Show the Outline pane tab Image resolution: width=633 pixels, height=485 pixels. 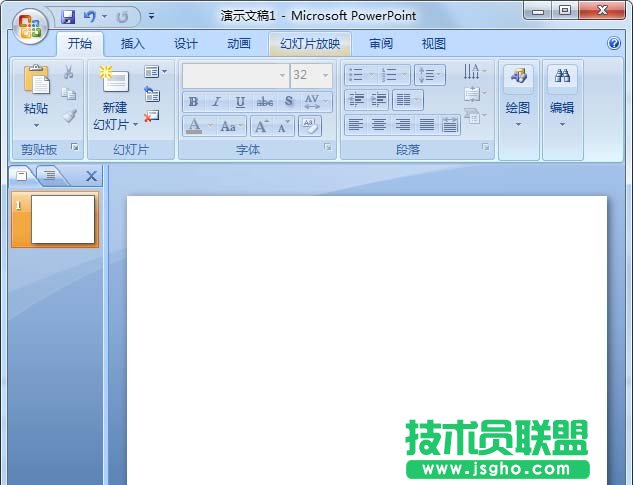[x=50, y=176]
